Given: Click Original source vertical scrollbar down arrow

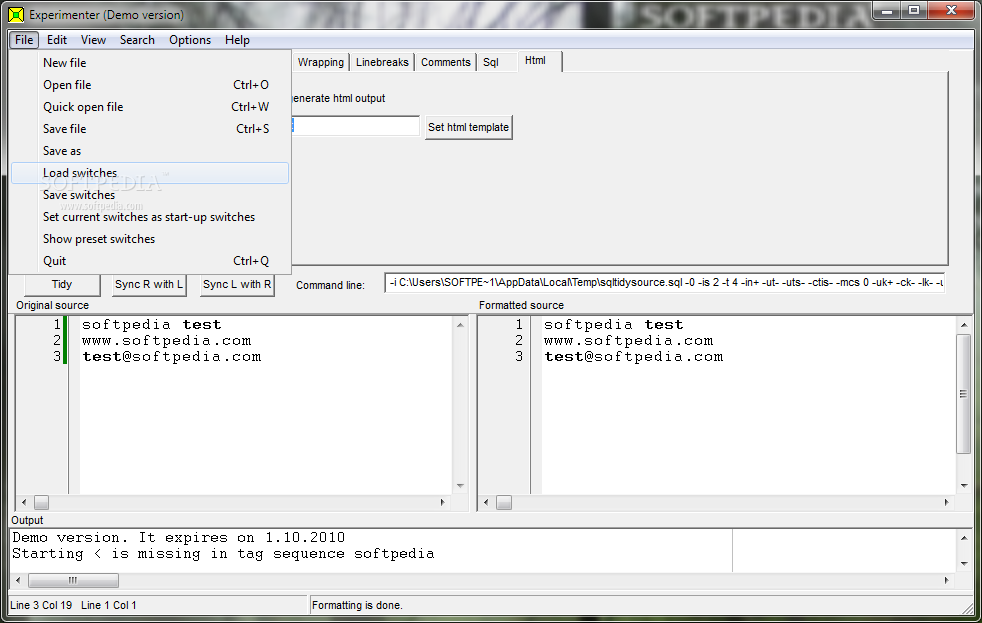Looking at the screenshot, I should [460, 486].
